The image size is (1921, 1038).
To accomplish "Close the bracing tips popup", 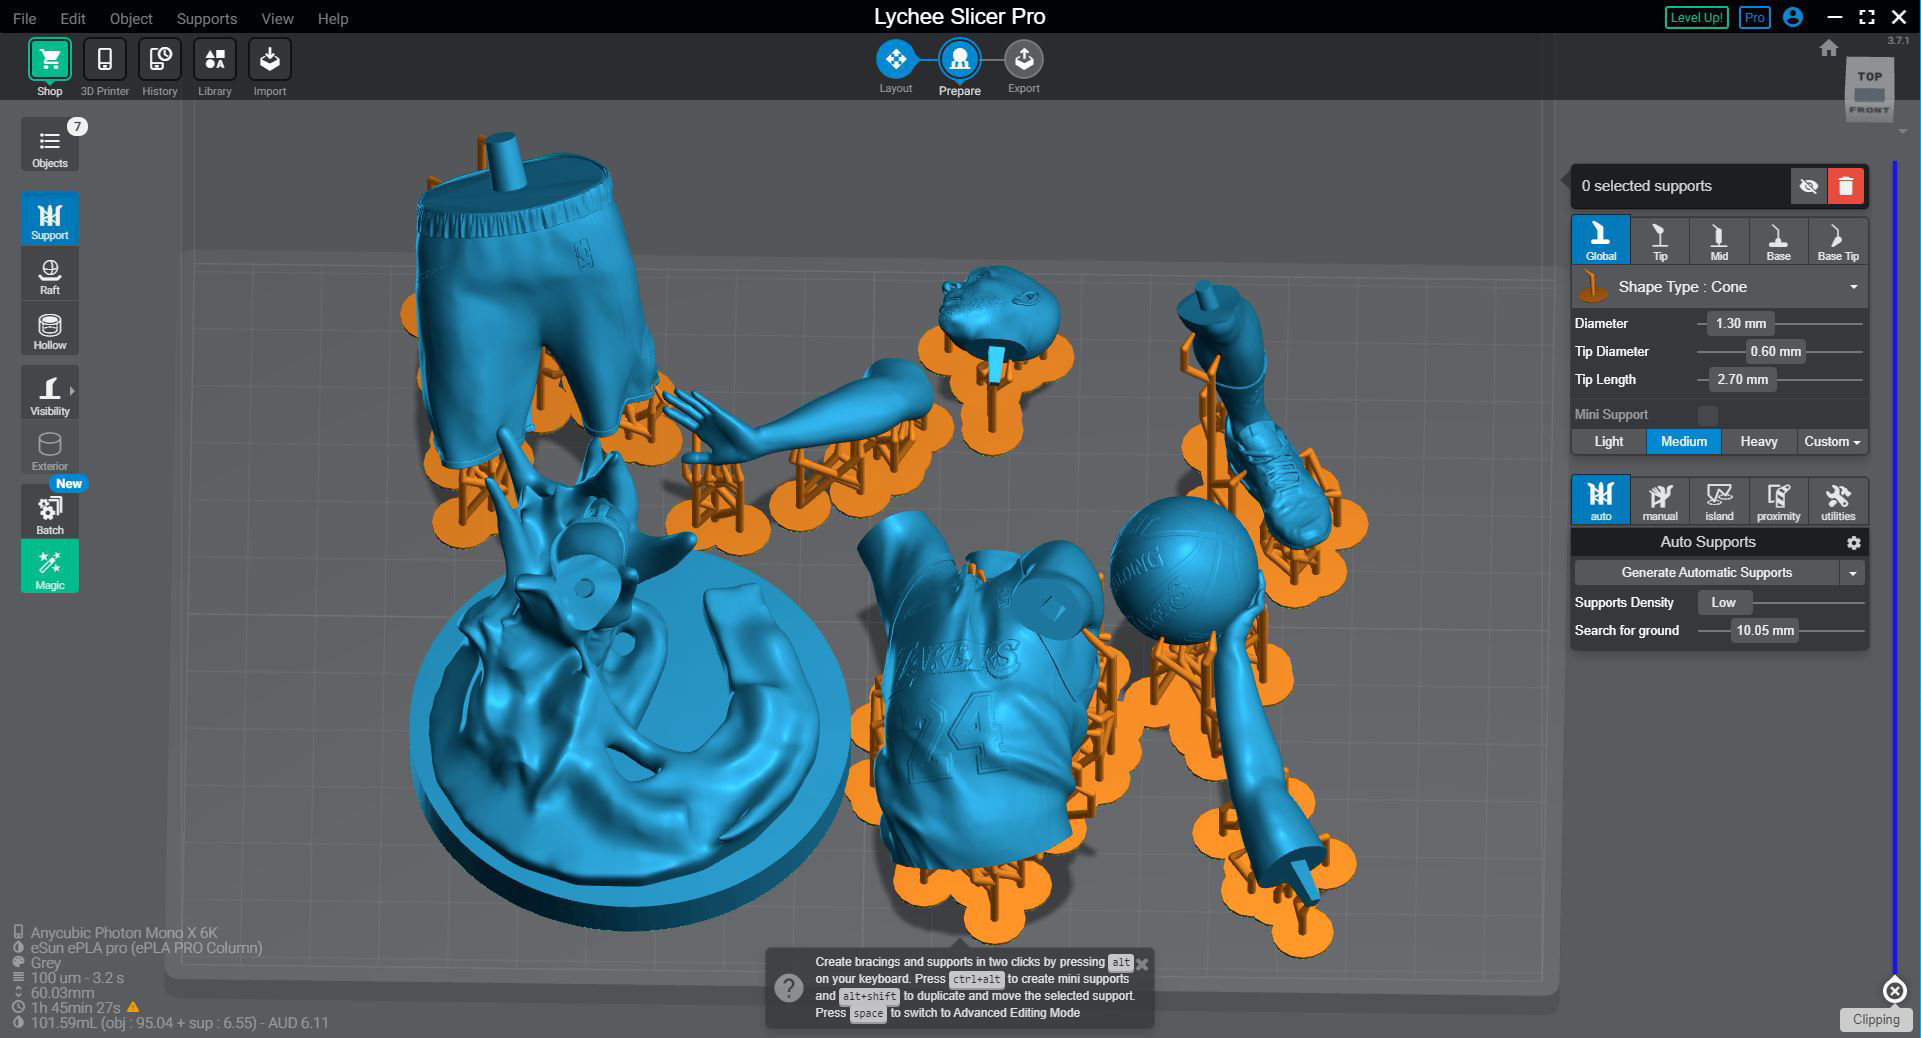I will tap(1142, 964).
